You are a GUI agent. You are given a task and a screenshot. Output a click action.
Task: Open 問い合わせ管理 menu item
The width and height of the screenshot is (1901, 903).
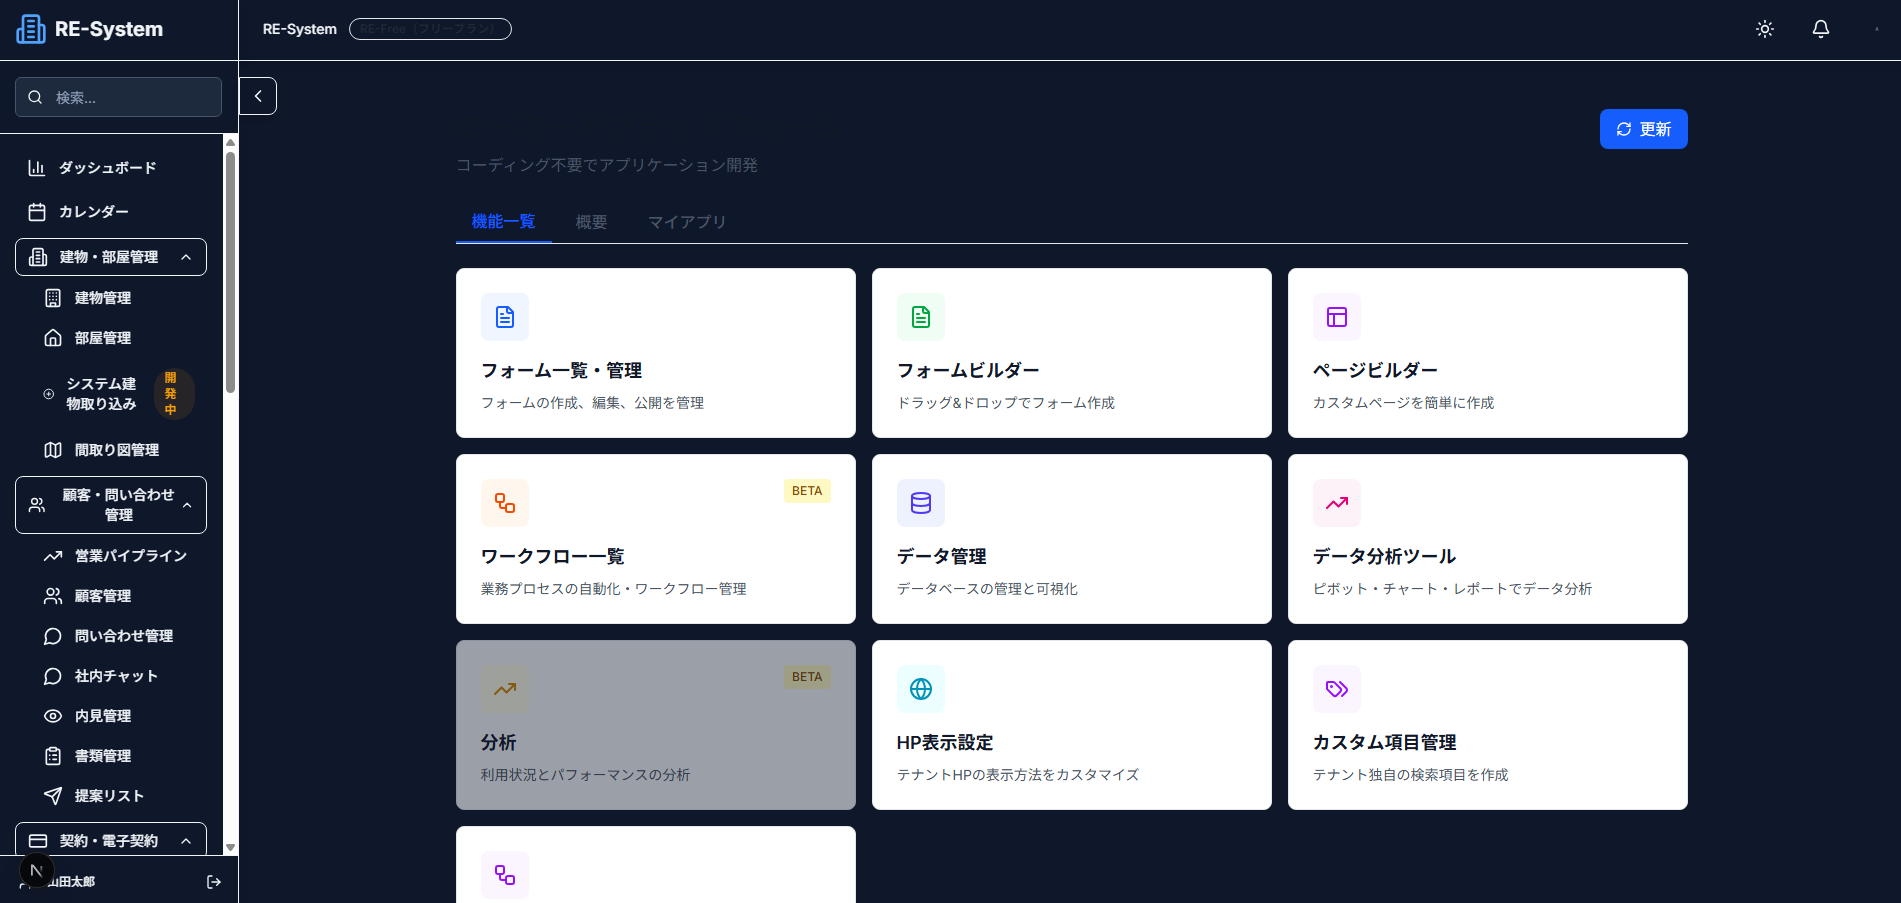click(118, 636)
